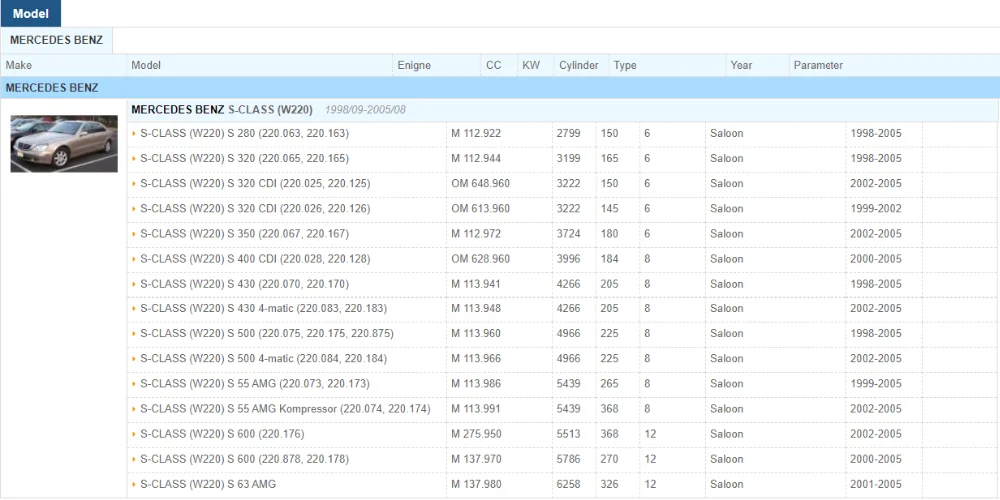Click the 326 KW value
Screen dimensions: 1000x500
coord(609,485)
